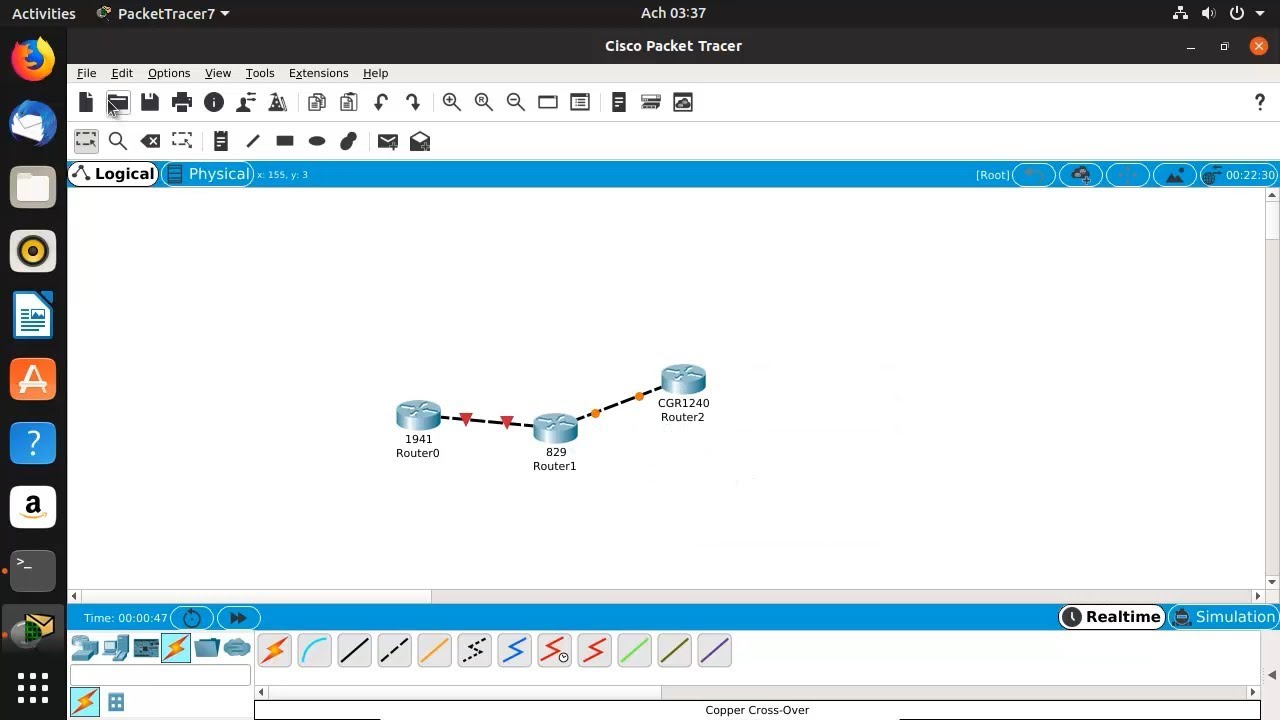
Task: Choose the Copper Straight-Through cable
Action: click(354, 651)
